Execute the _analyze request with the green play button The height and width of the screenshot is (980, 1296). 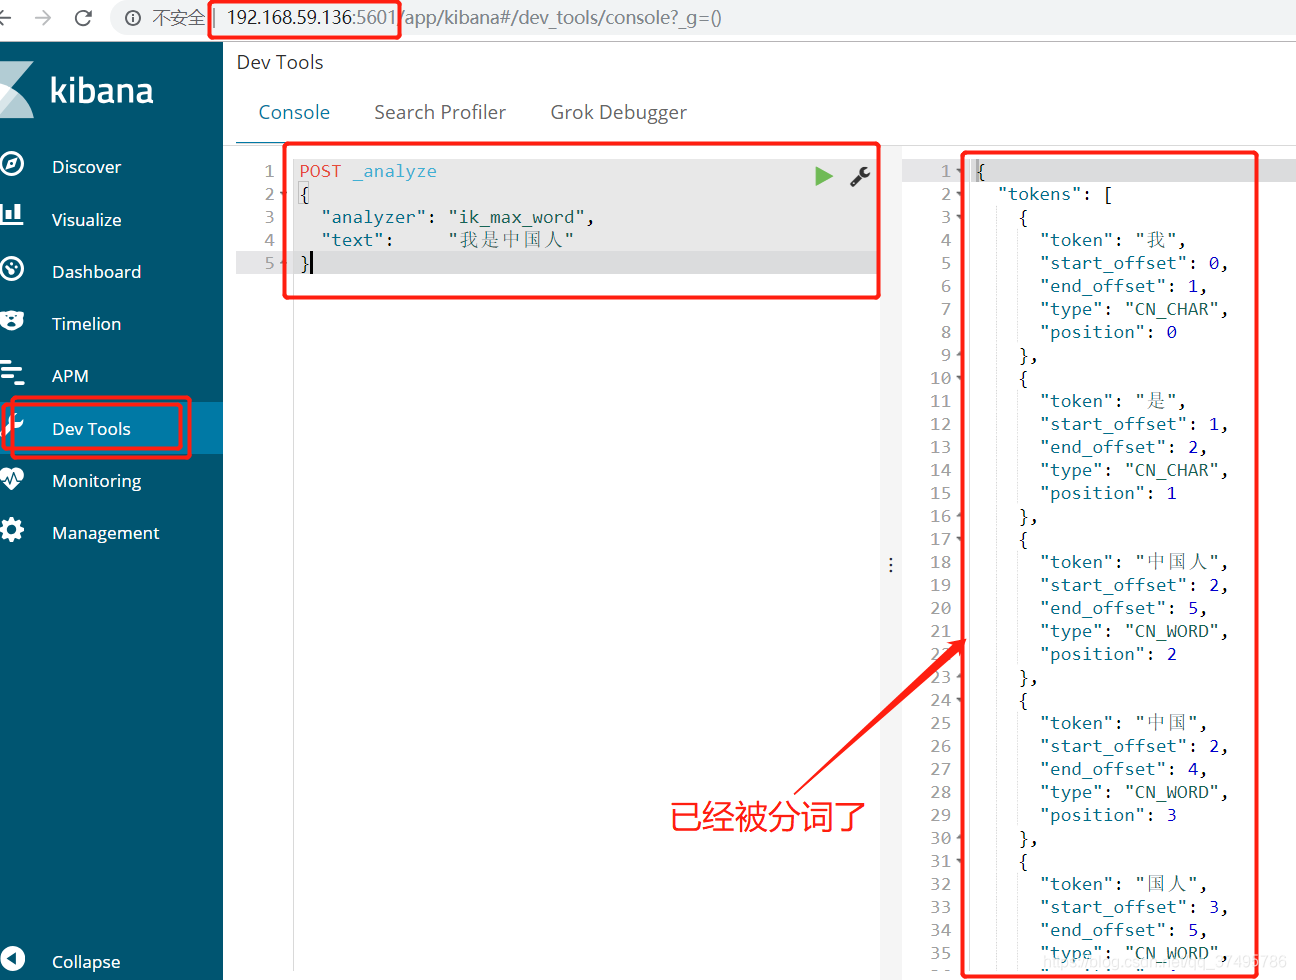tap(823, 176)
